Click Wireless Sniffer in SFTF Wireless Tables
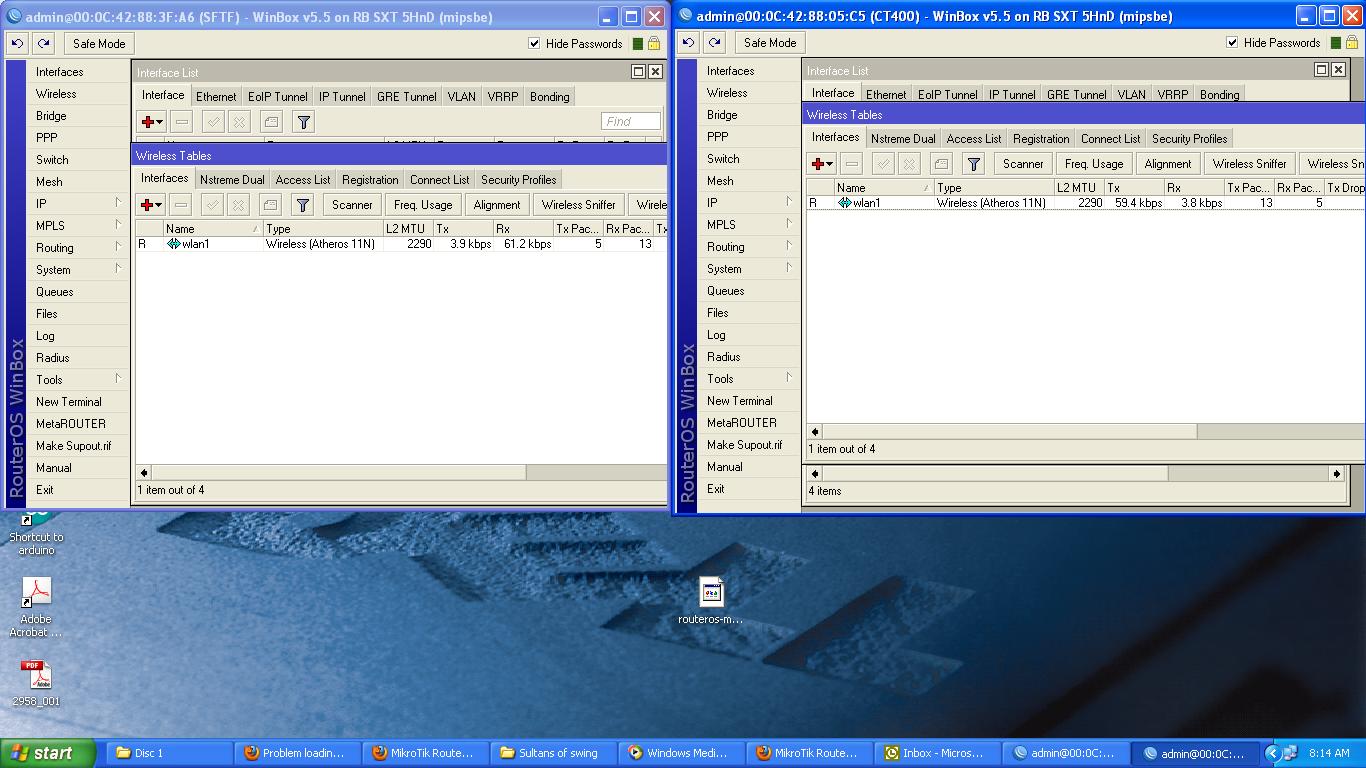The width and height of the screenshot is (1366, 768). click(579, 205)
